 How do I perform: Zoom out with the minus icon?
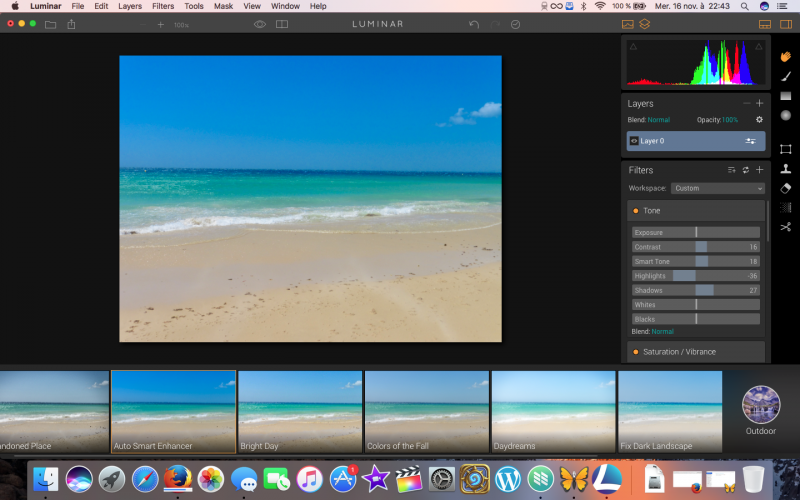(143, 24)
